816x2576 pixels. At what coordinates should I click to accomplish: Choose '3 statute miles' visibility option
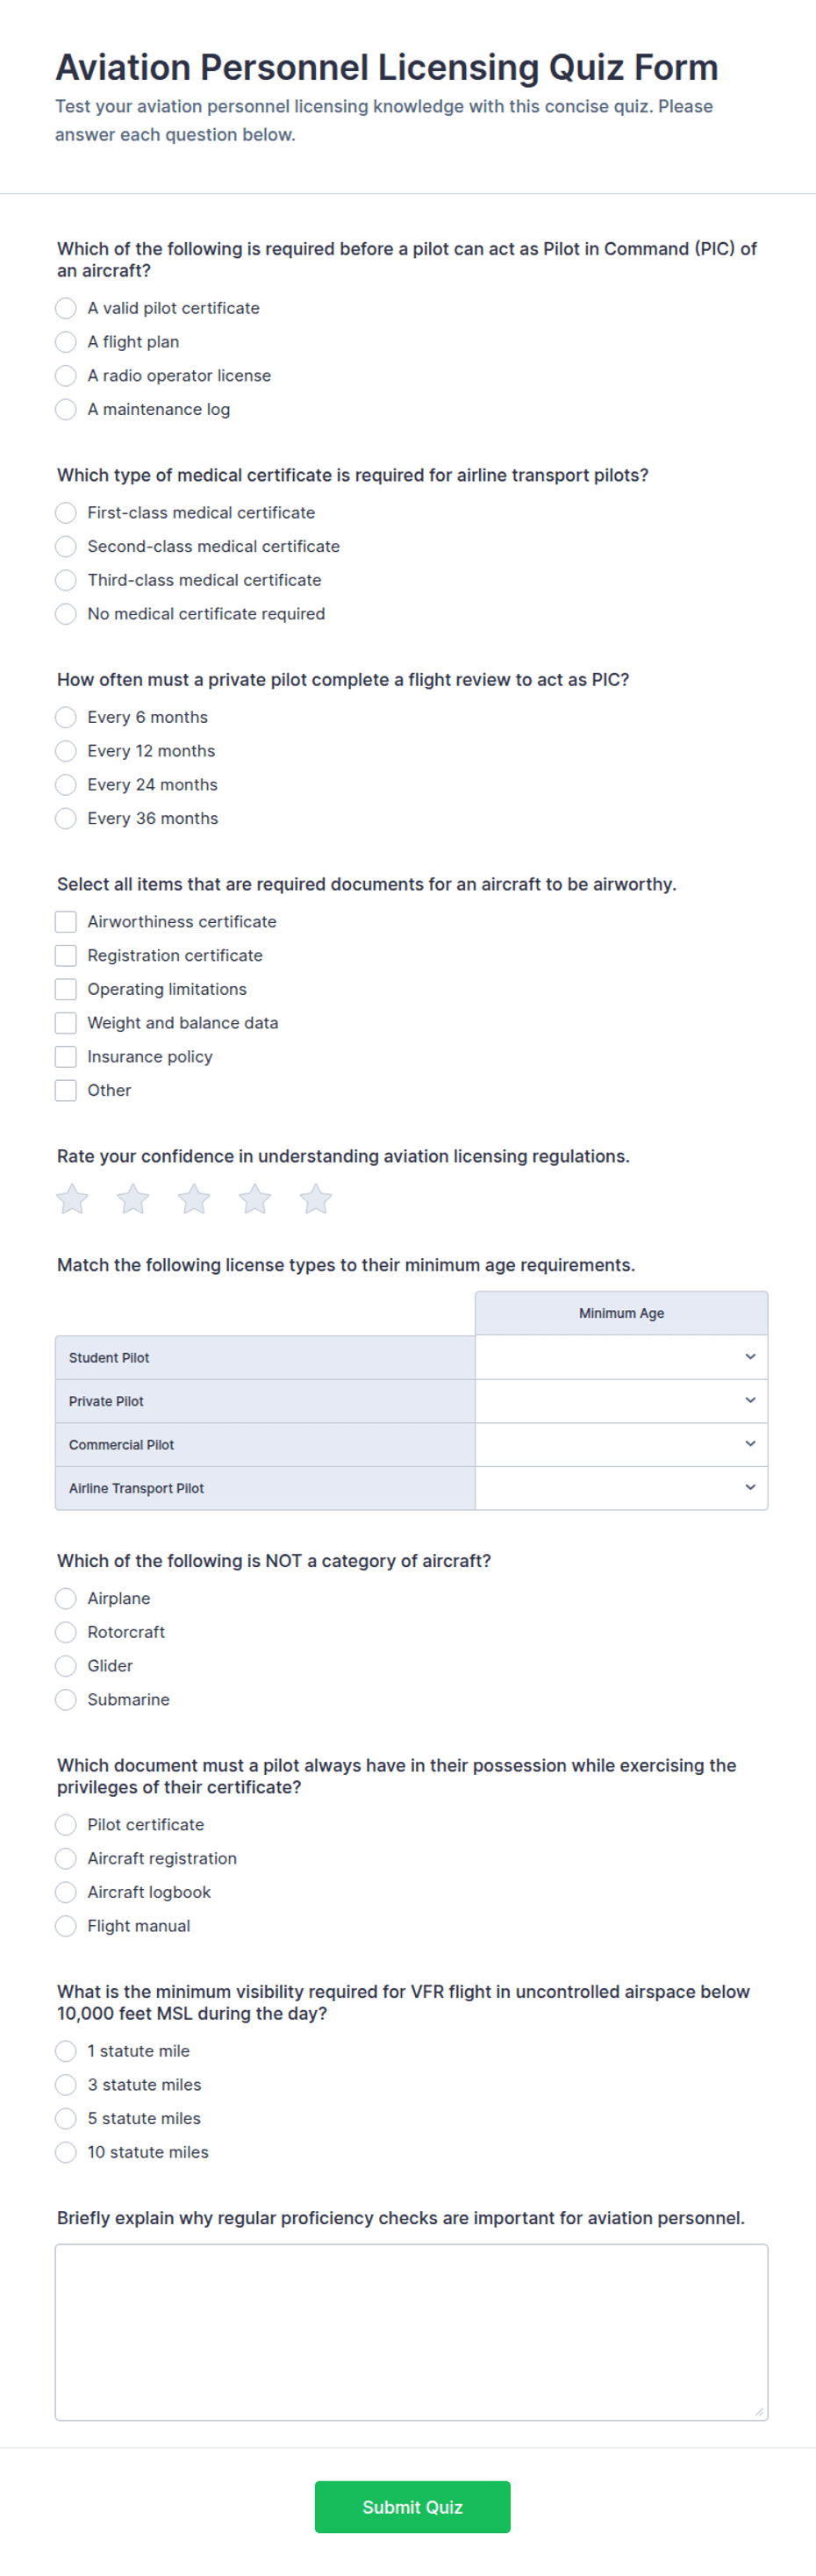pyautogui.click(x=66, y=2085)
